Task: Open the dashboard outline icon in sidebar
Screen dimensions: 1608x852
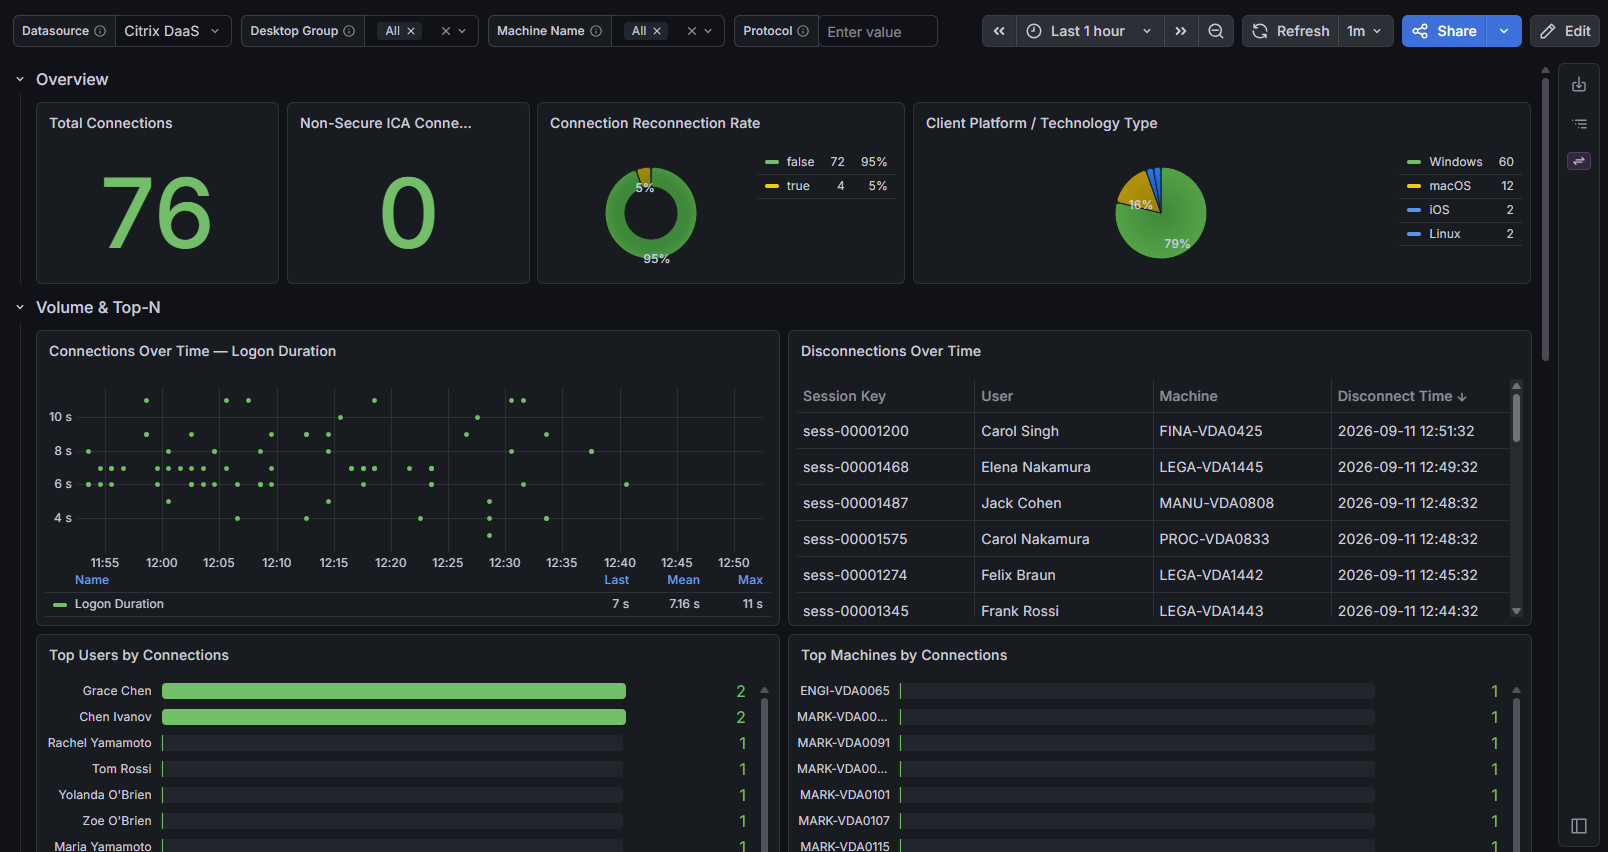Action: click(1579, 124)
